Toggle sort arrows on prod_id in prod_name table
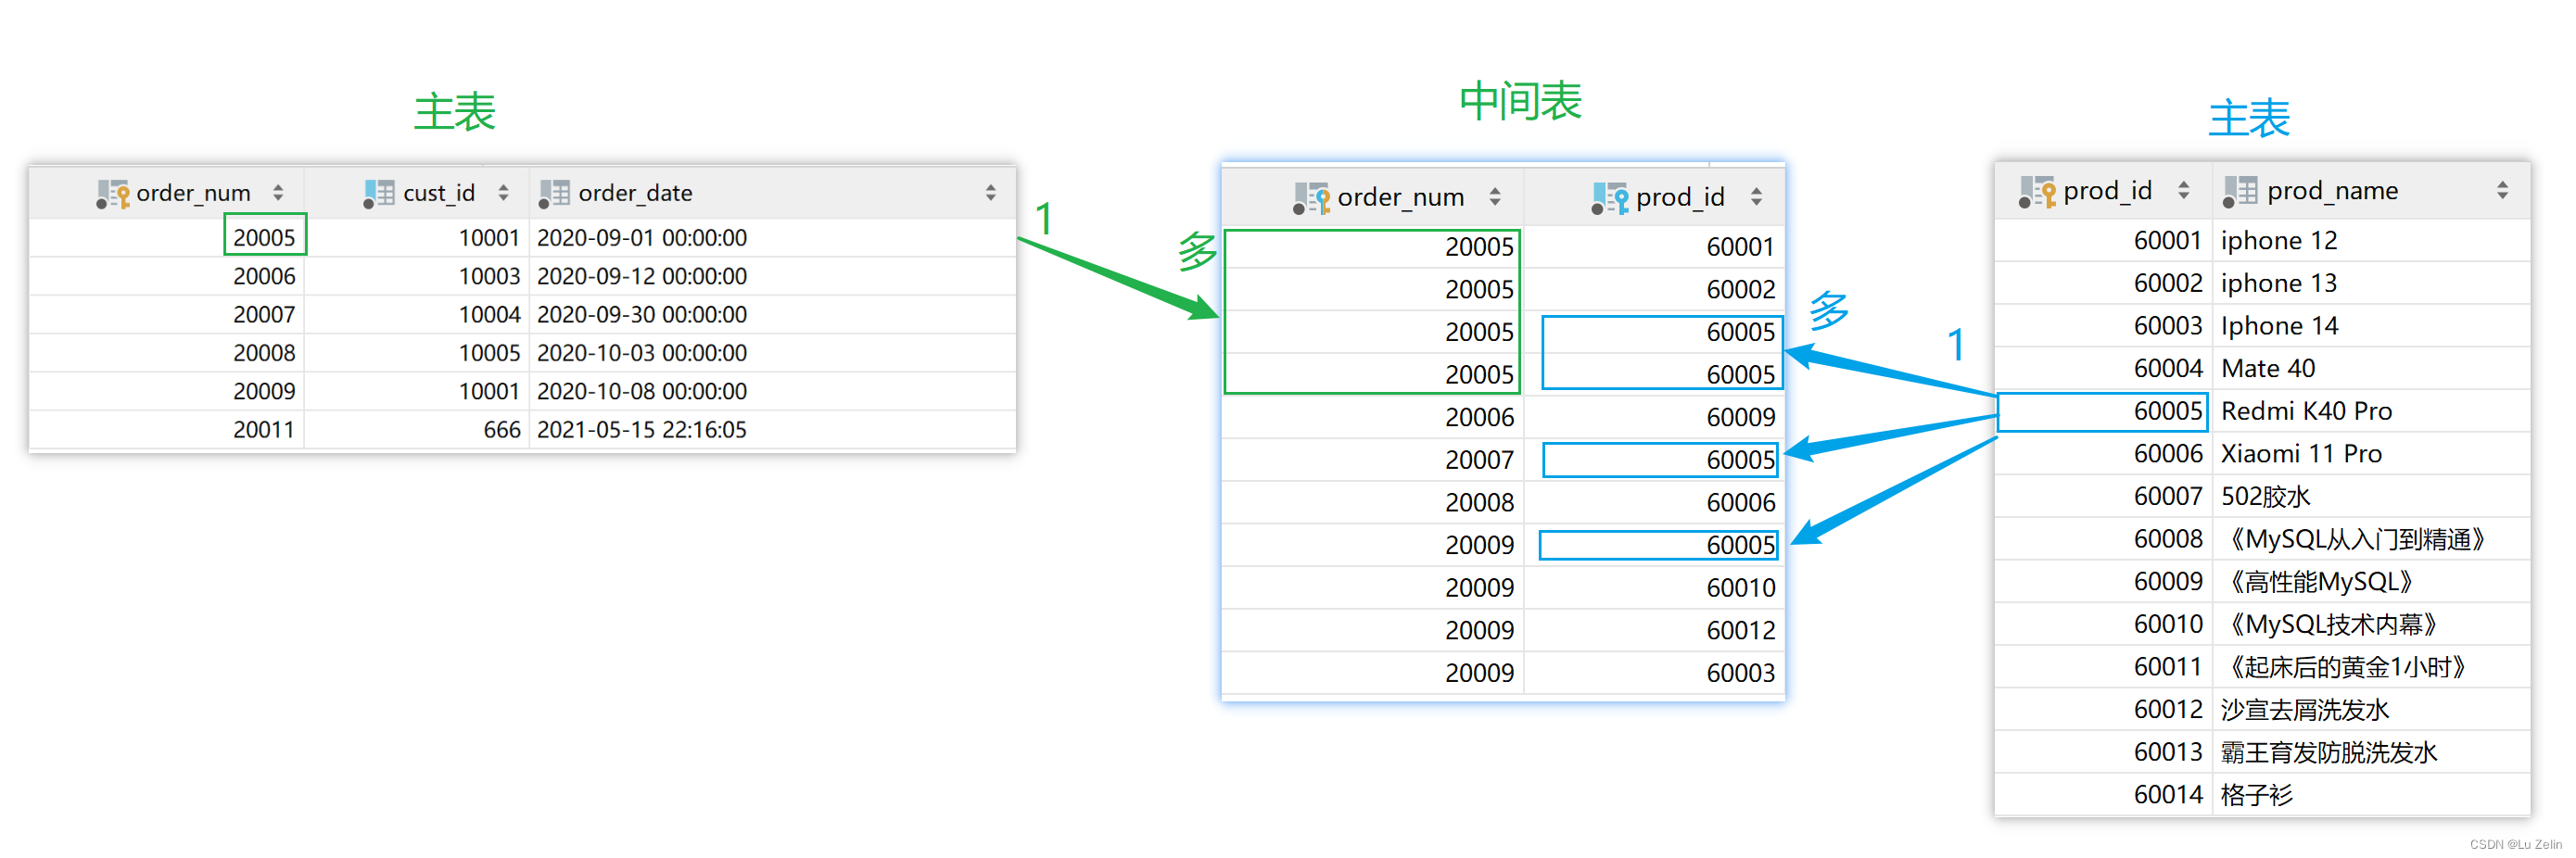Image resolution: width=2576 pixels, height=858 pixels. tap(2183, 190)
